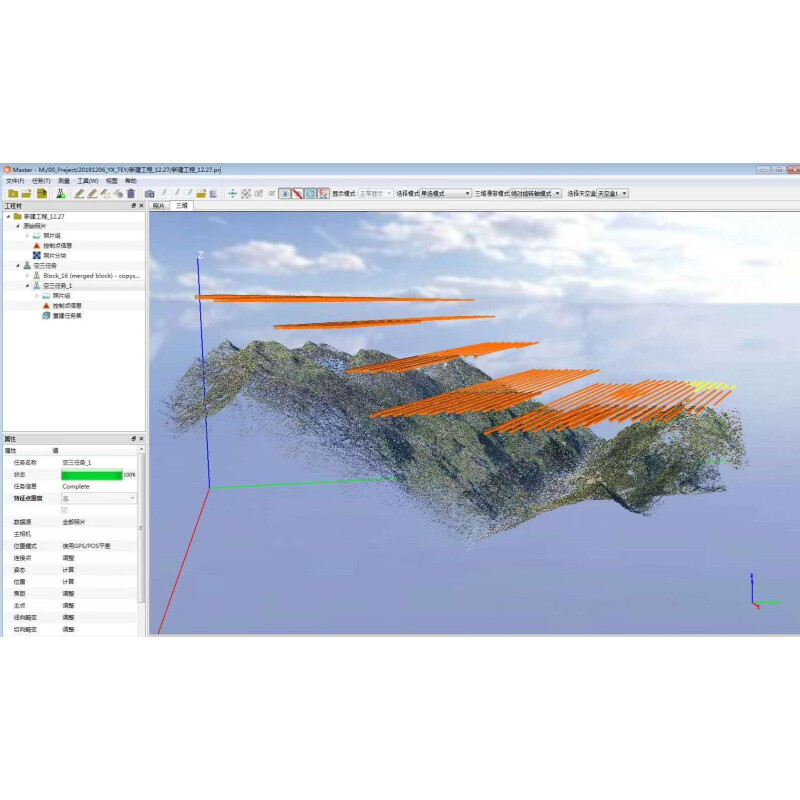The width and height of the screenshot is (800, 800).
Task: Open the 工具(W) menu
Action: pyautogui.click(x=88, y=181)
